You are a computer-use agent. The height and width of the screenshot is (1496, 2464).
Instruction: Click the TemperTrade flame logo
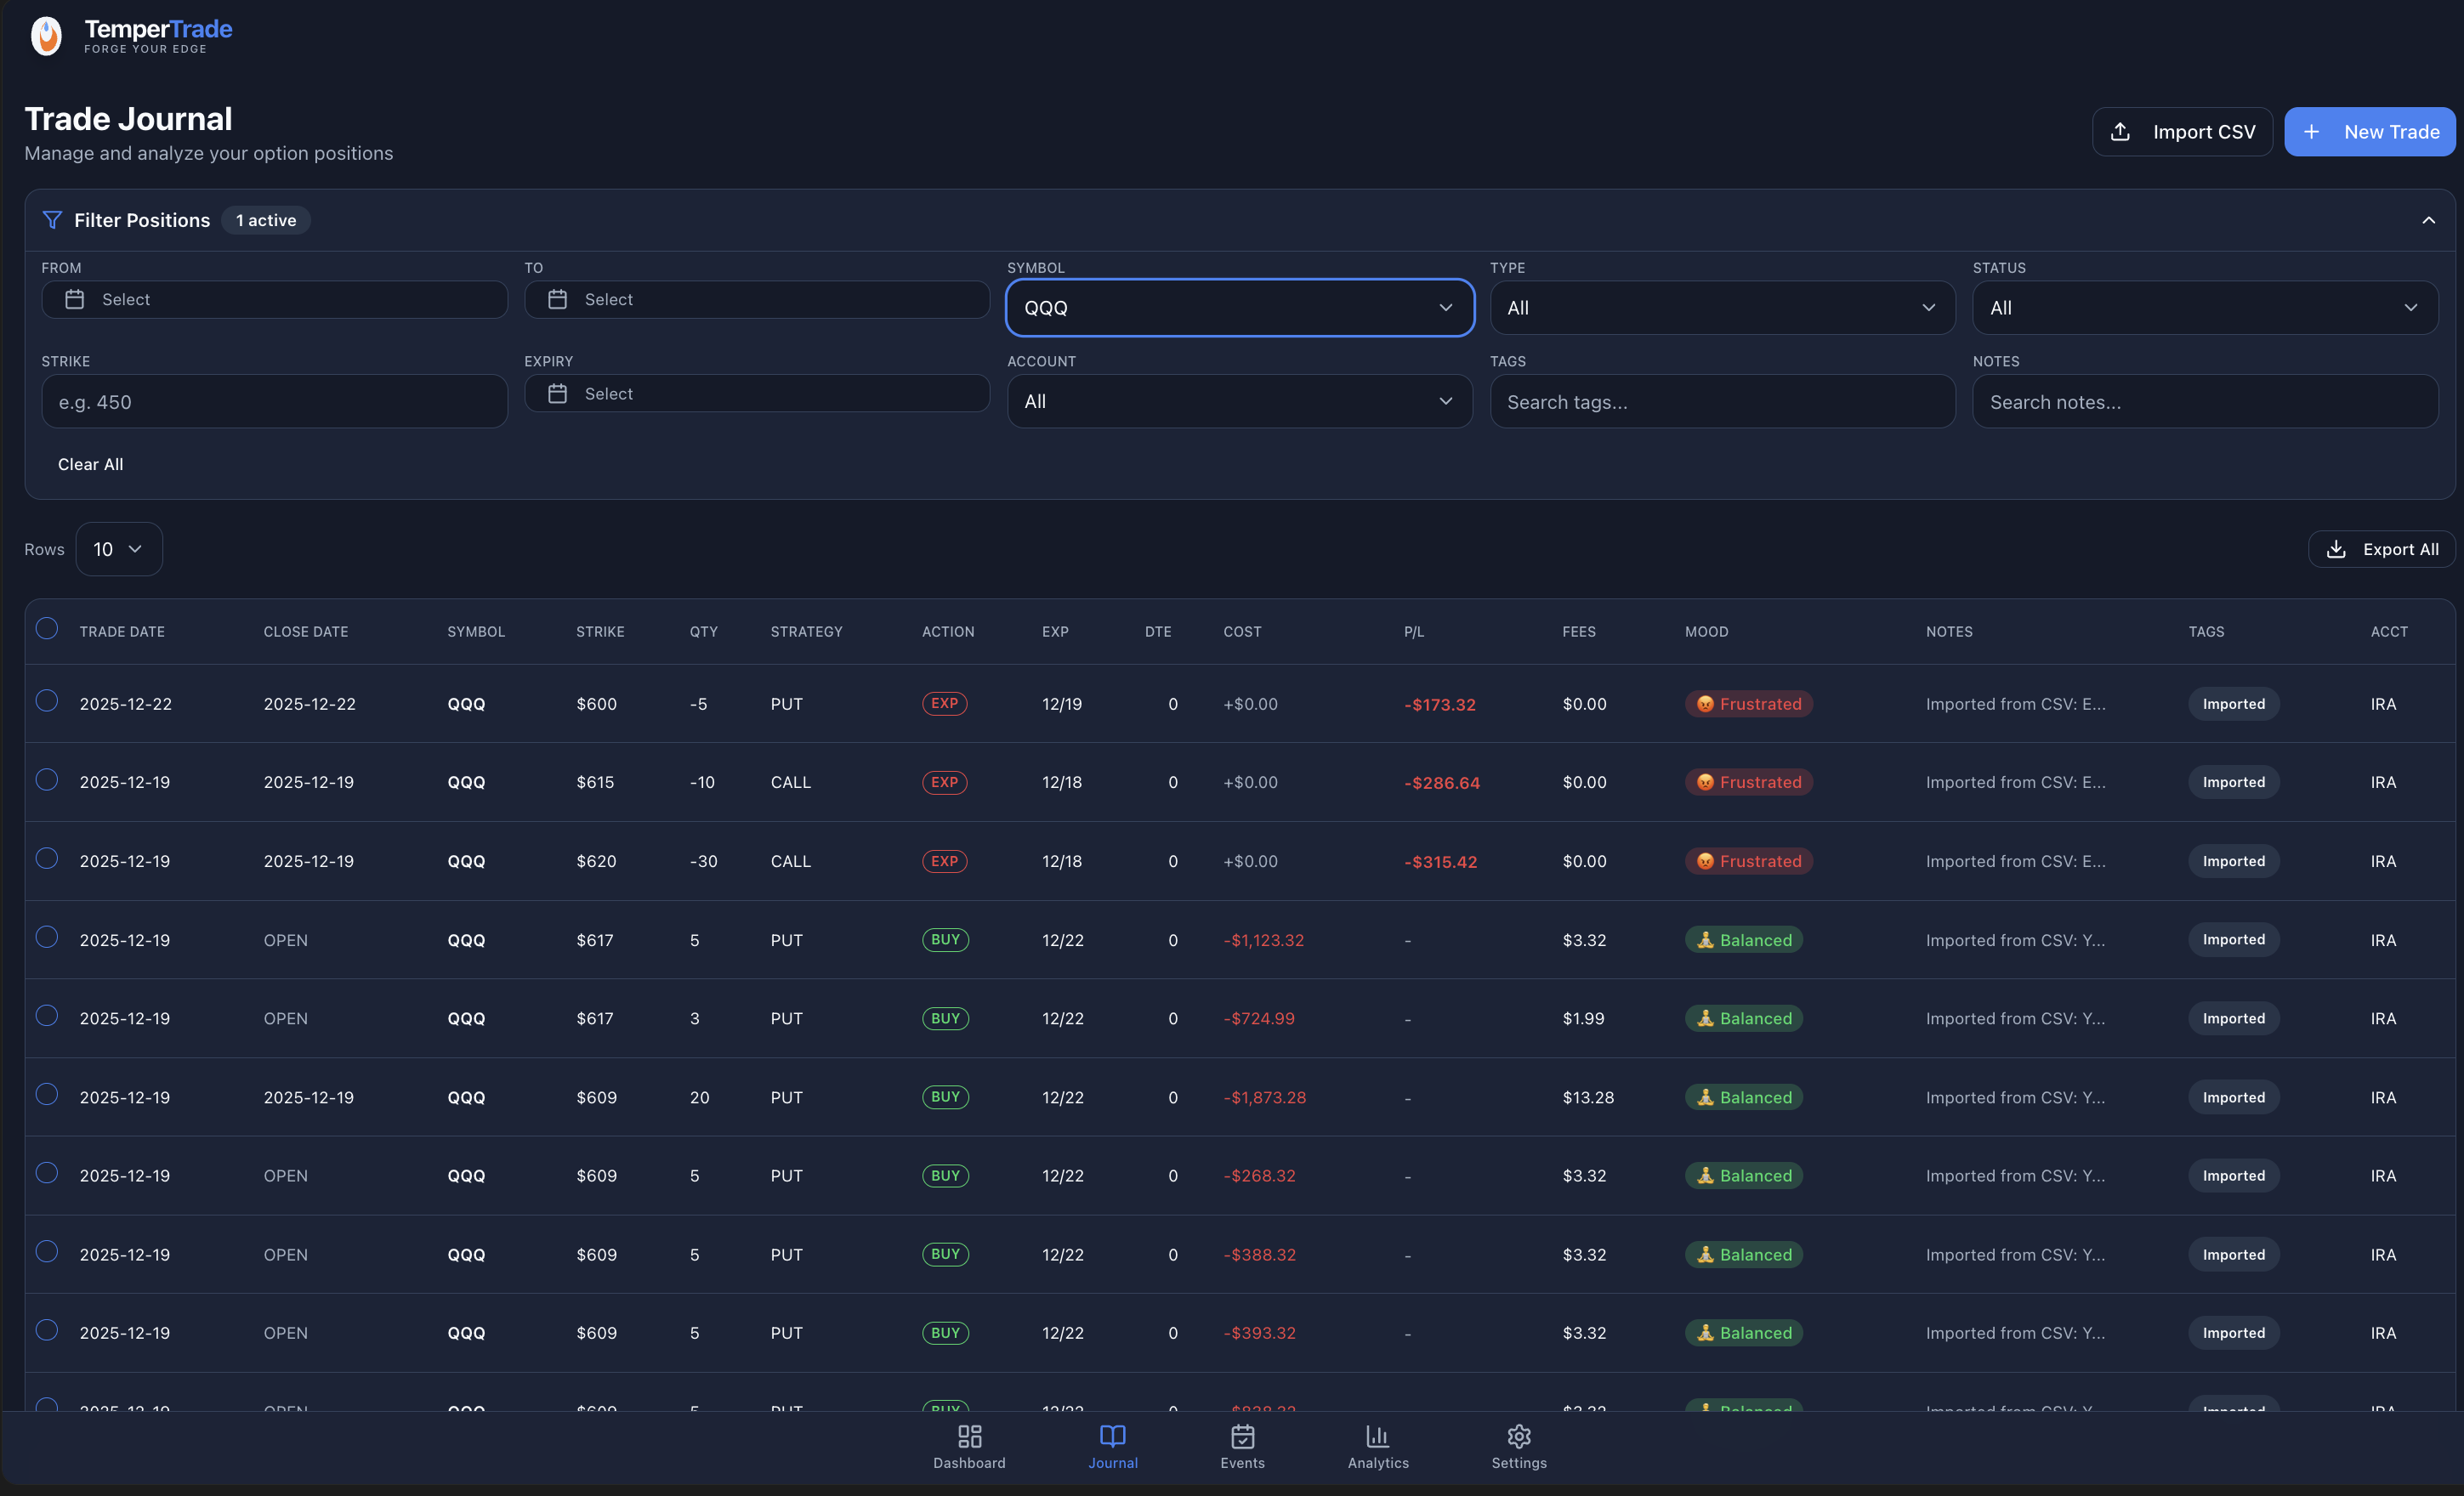pos(46,36)
